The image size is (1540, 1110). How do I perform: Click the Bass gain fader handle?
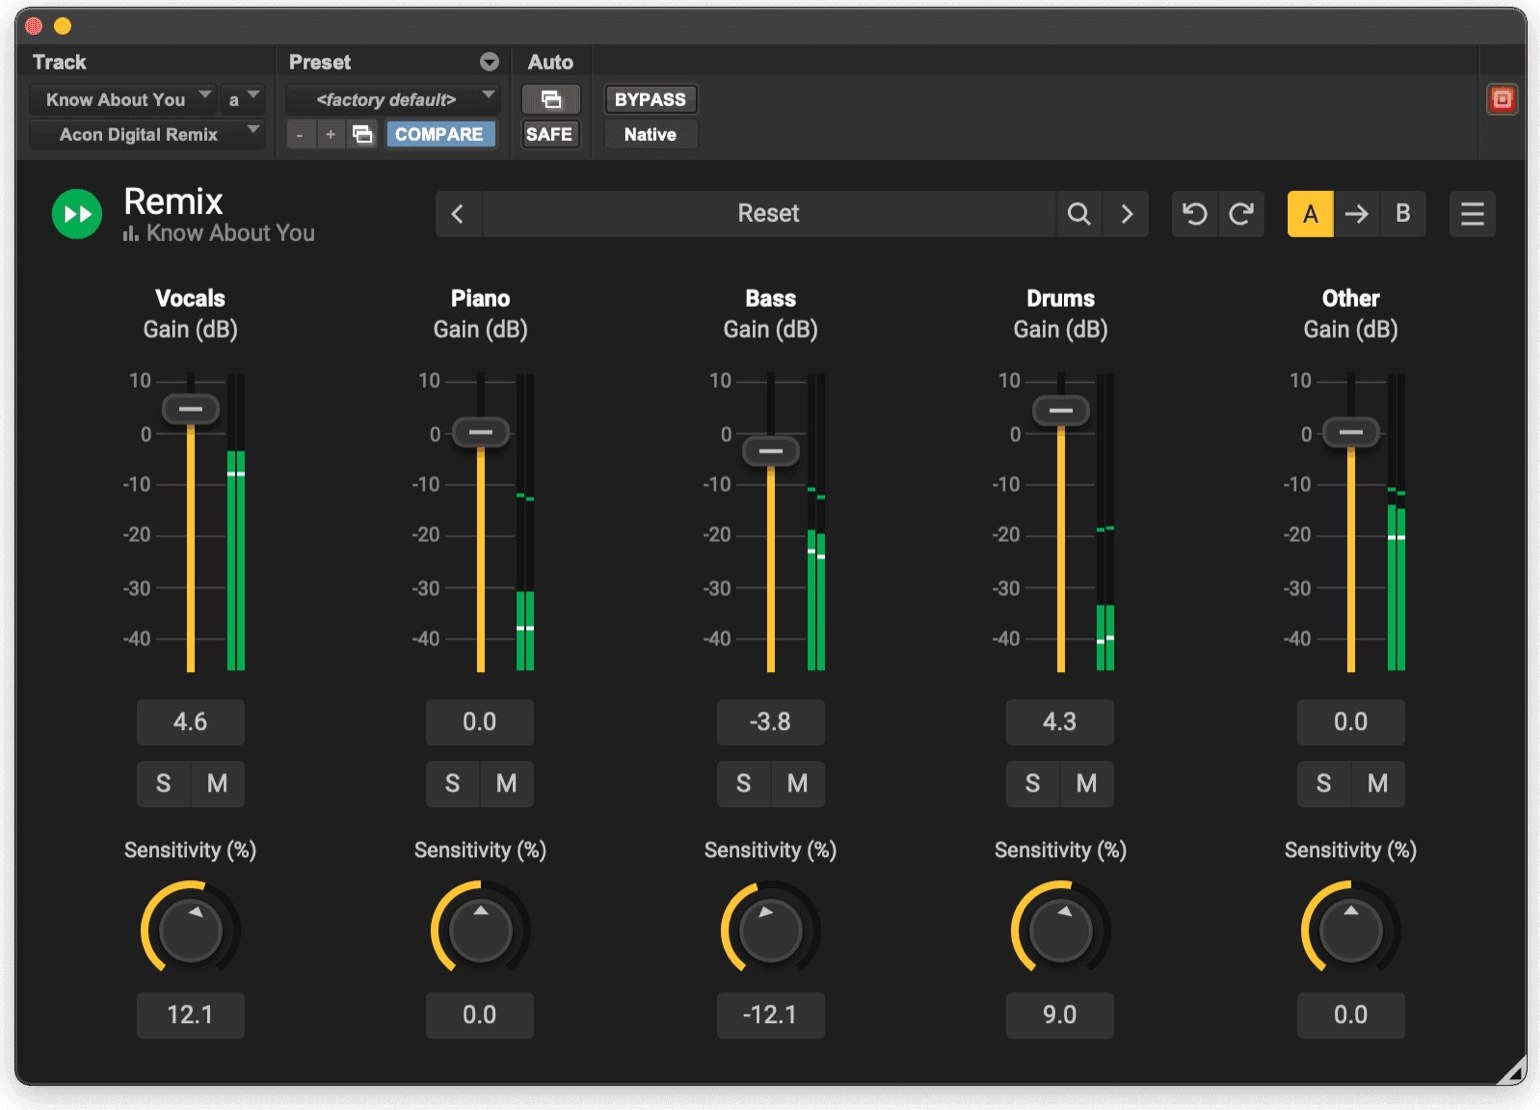pyautogui.click(x=771, y=451)
